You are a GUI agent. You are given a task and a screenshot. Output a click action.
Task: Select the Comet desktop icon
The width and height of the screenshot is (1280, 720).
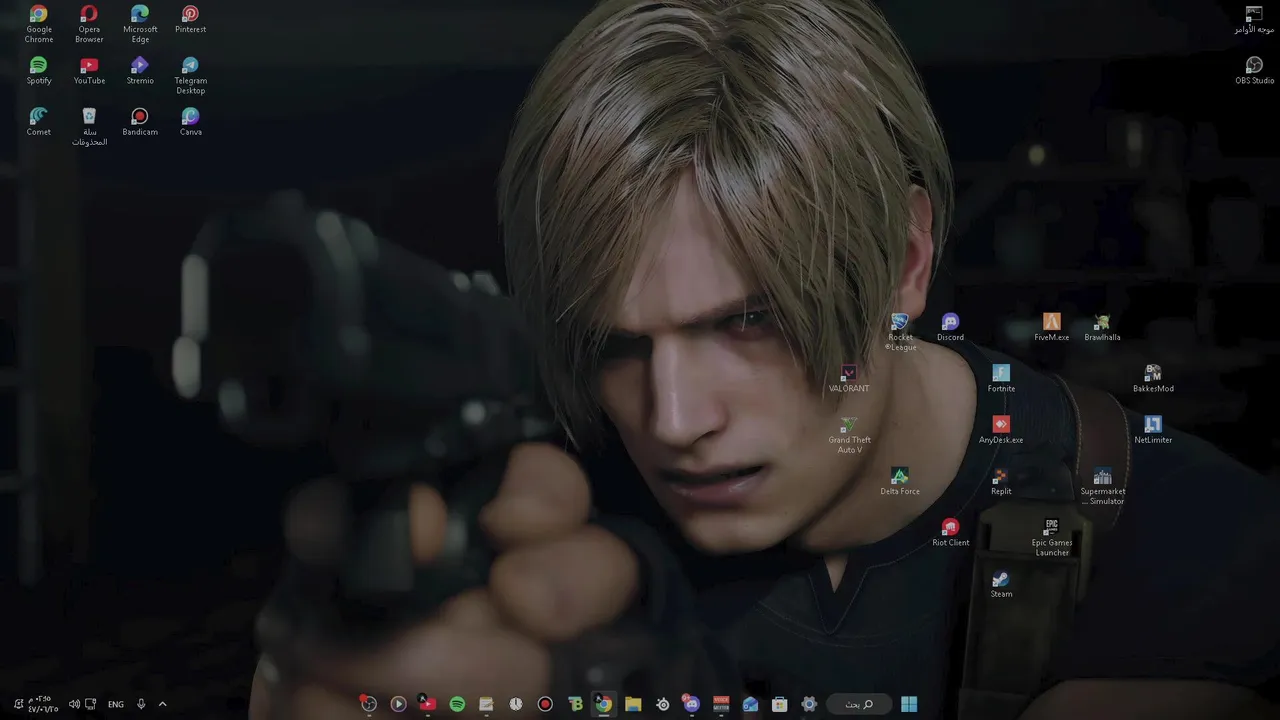click(38, 122)
